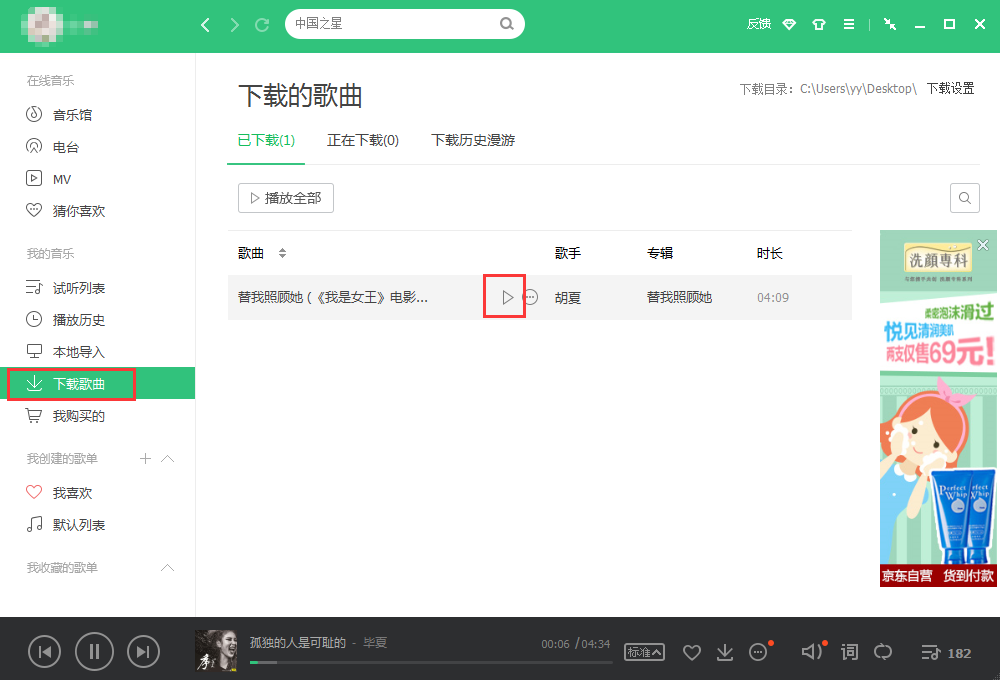This screenshot has height=680, width=1000.
Task: Open the play queue with 182 songs
Action: (945, 652)
